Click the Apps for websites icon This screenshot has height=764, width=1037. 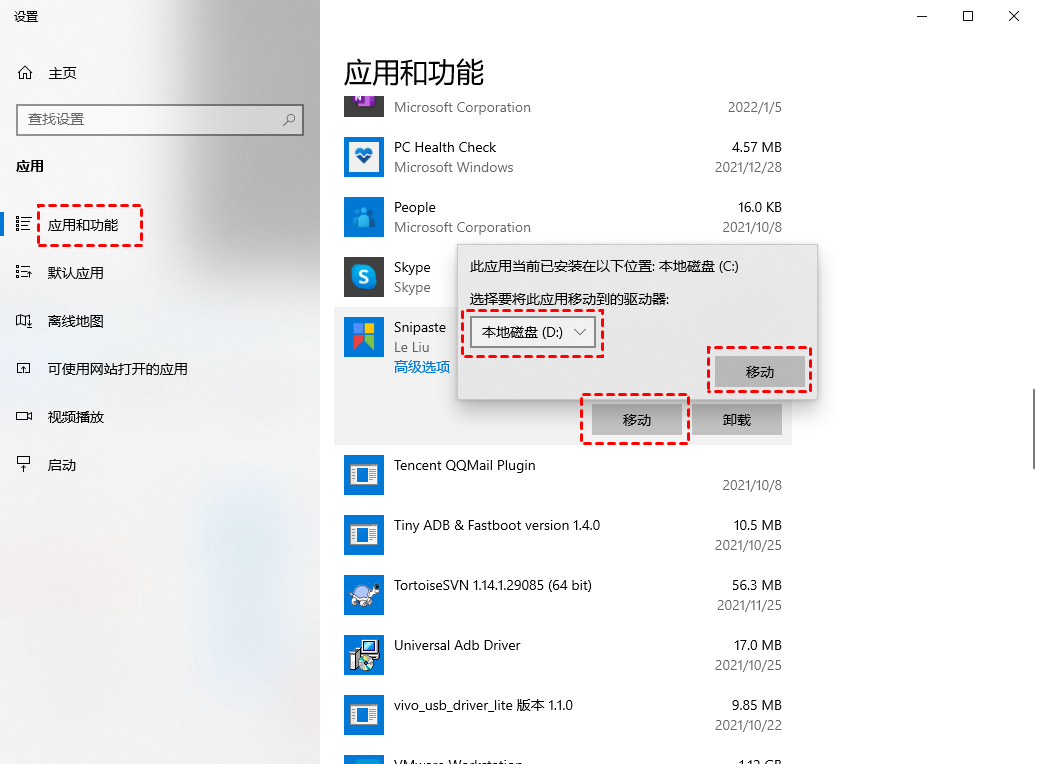(x=24, y=368)
